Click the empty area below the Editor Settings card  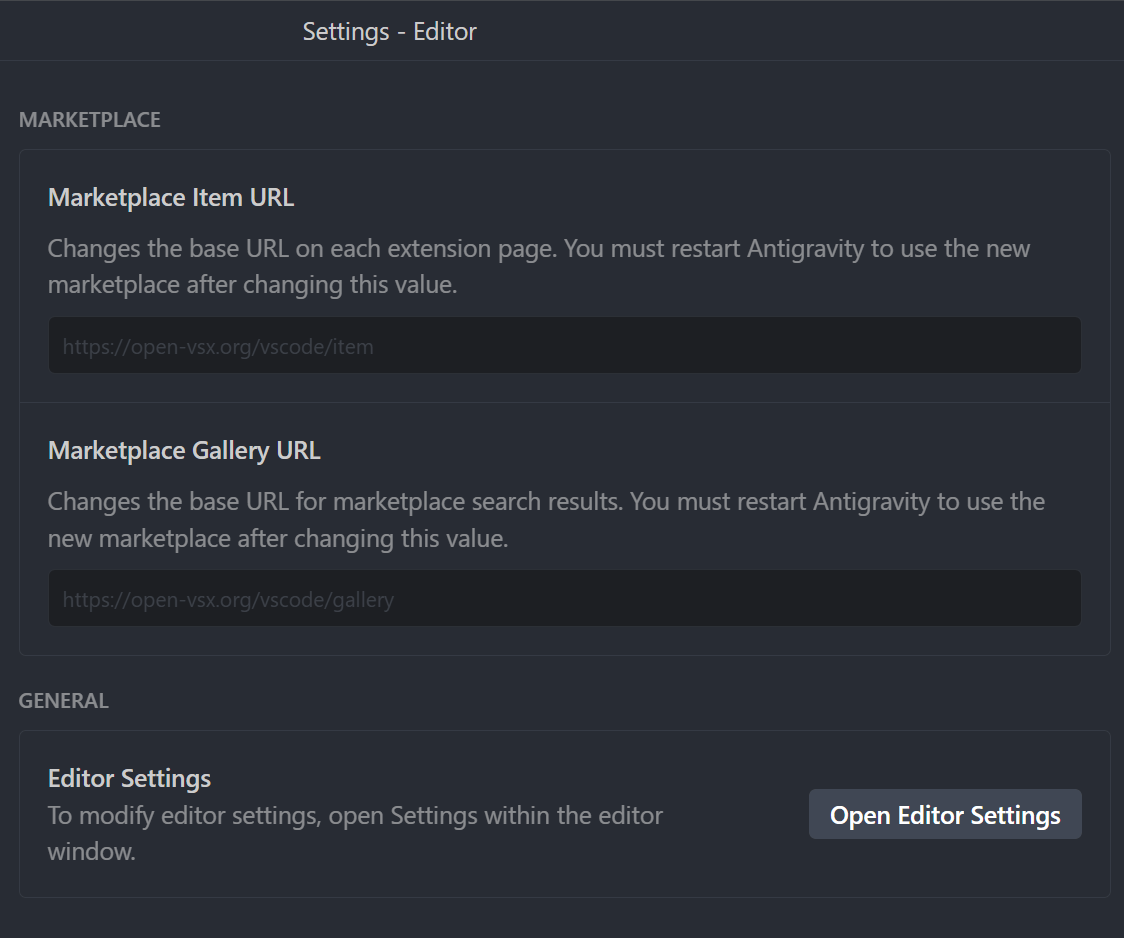click(562, 915)
